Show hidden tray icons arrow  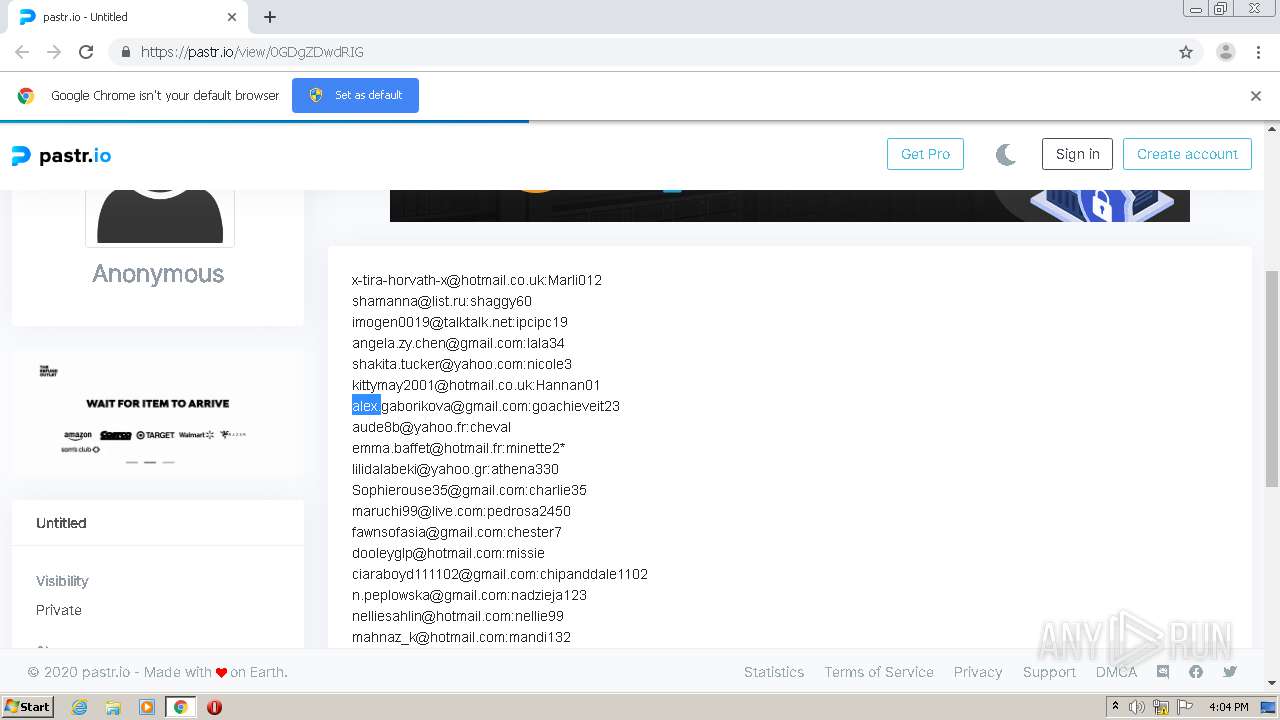click(x=1116, y=707)
